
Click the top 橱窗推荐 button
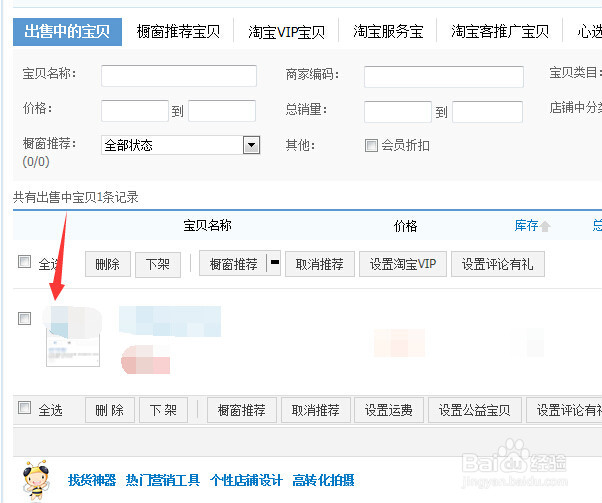233,264
